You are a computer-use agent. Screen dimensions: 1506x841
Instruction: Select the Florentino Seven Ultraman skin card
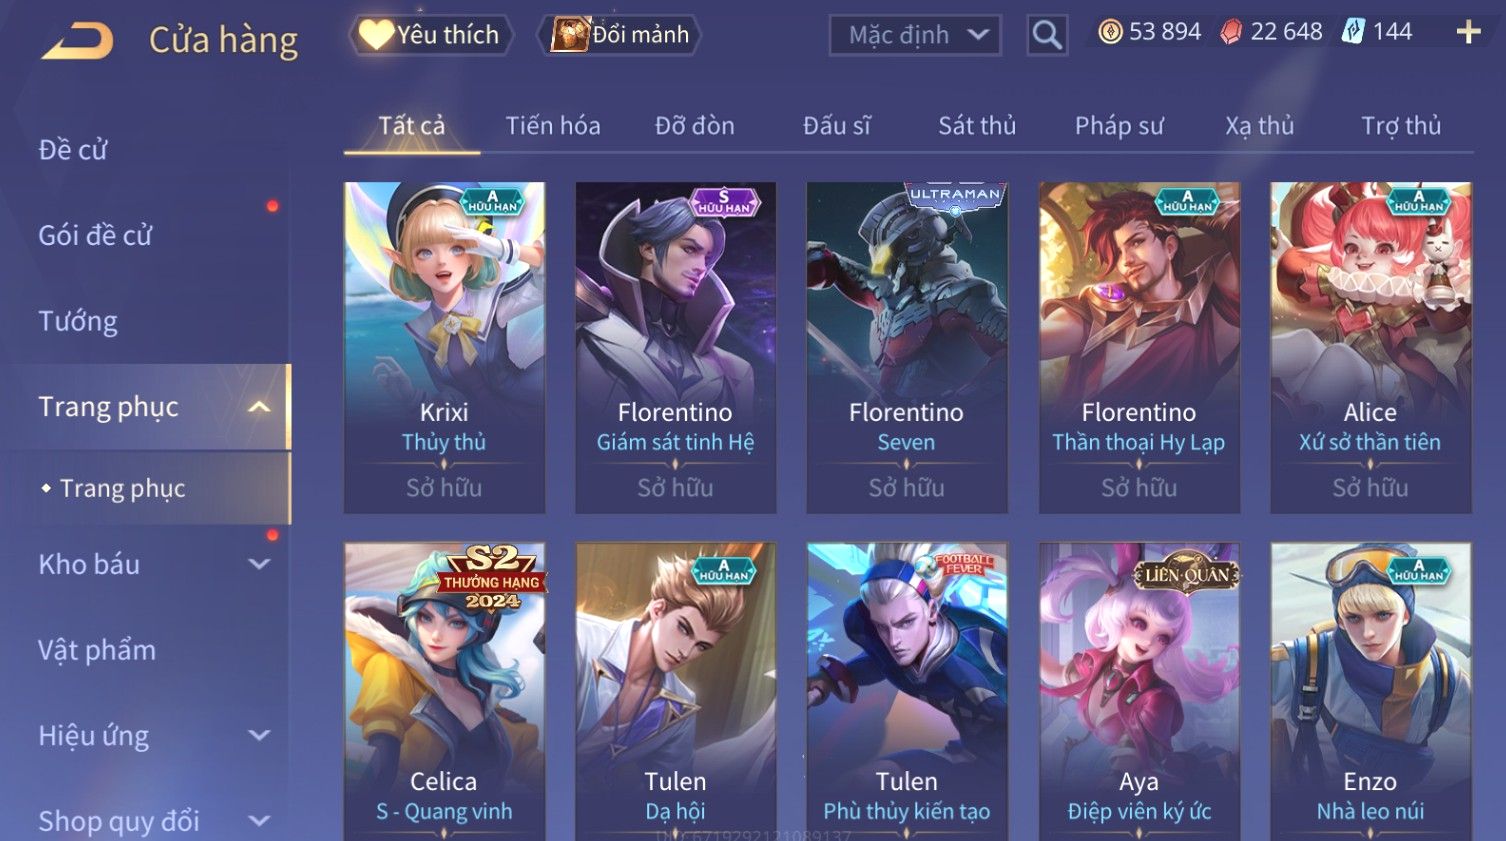[x=906, y=347]
